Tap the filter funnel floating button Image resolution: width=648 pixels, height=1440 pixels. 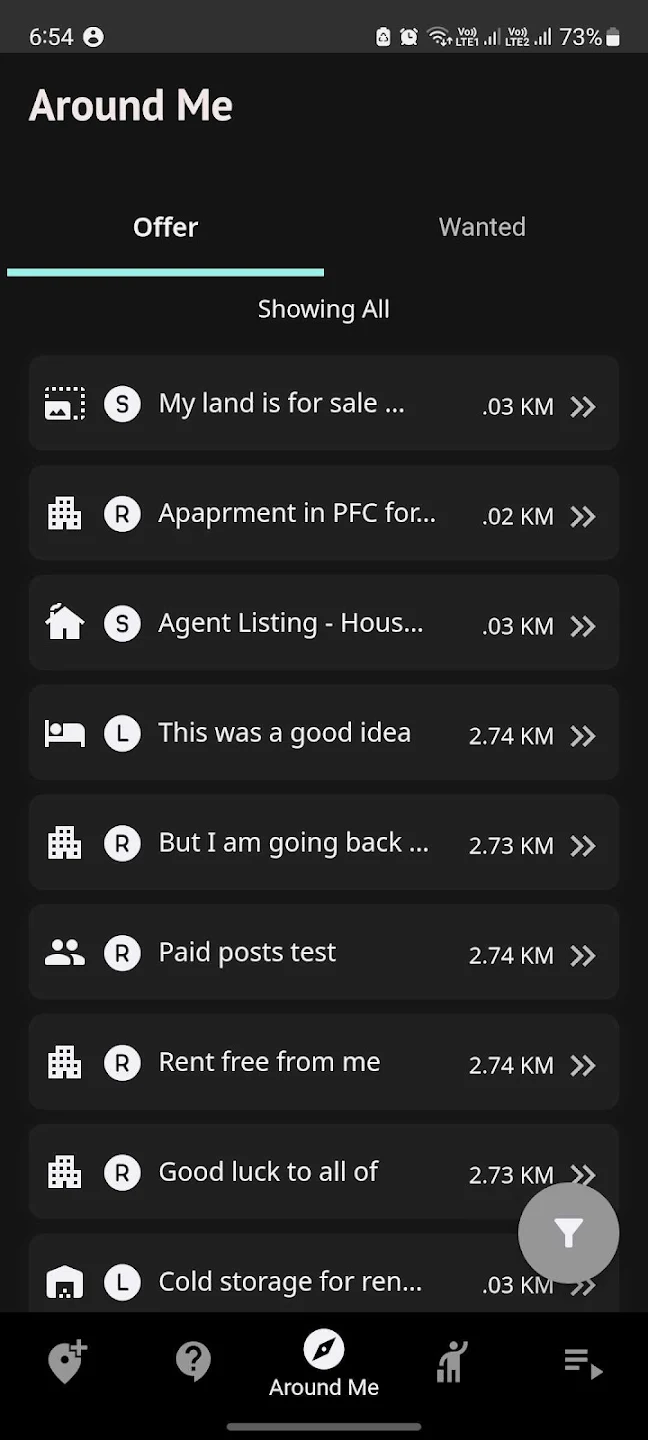(568, 1233)
